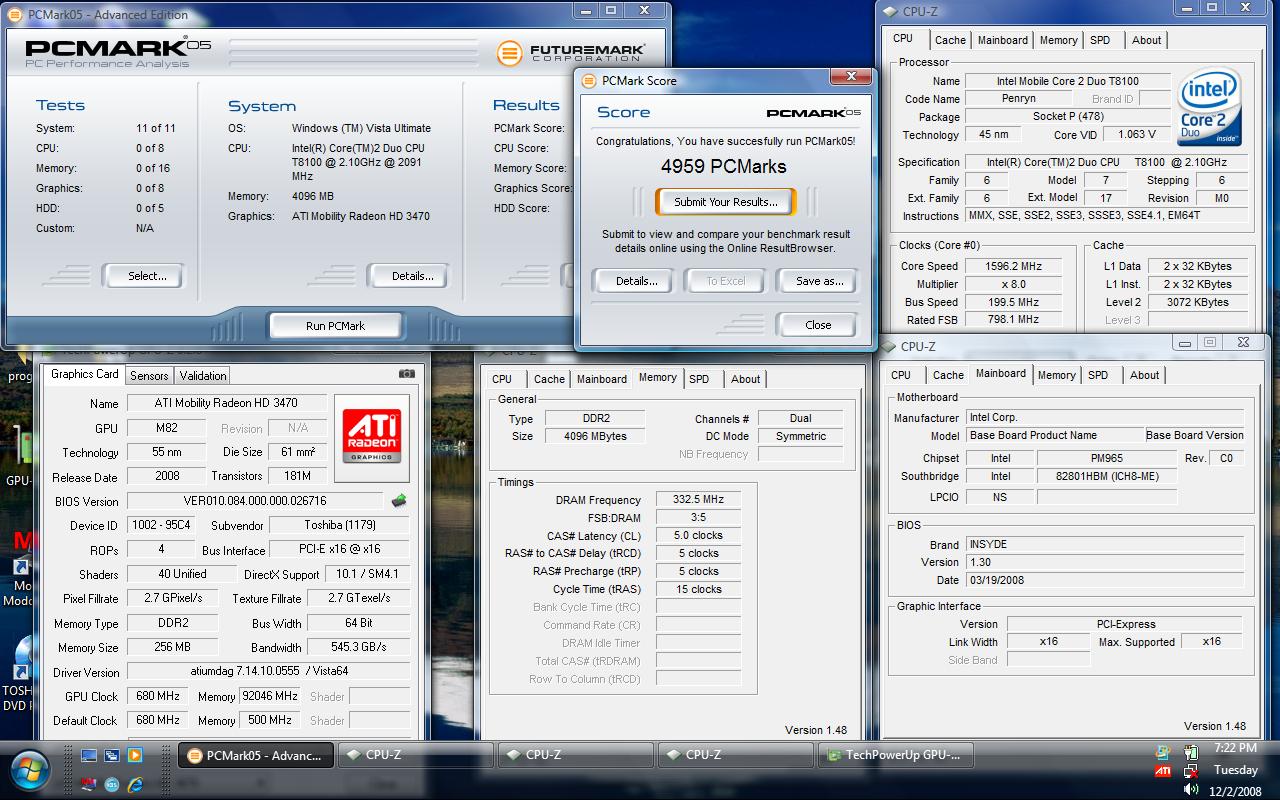Screen dimensions: 1280x800
Task: Click the Futuremark Corporation logo
Action: [x=571, y=52]
